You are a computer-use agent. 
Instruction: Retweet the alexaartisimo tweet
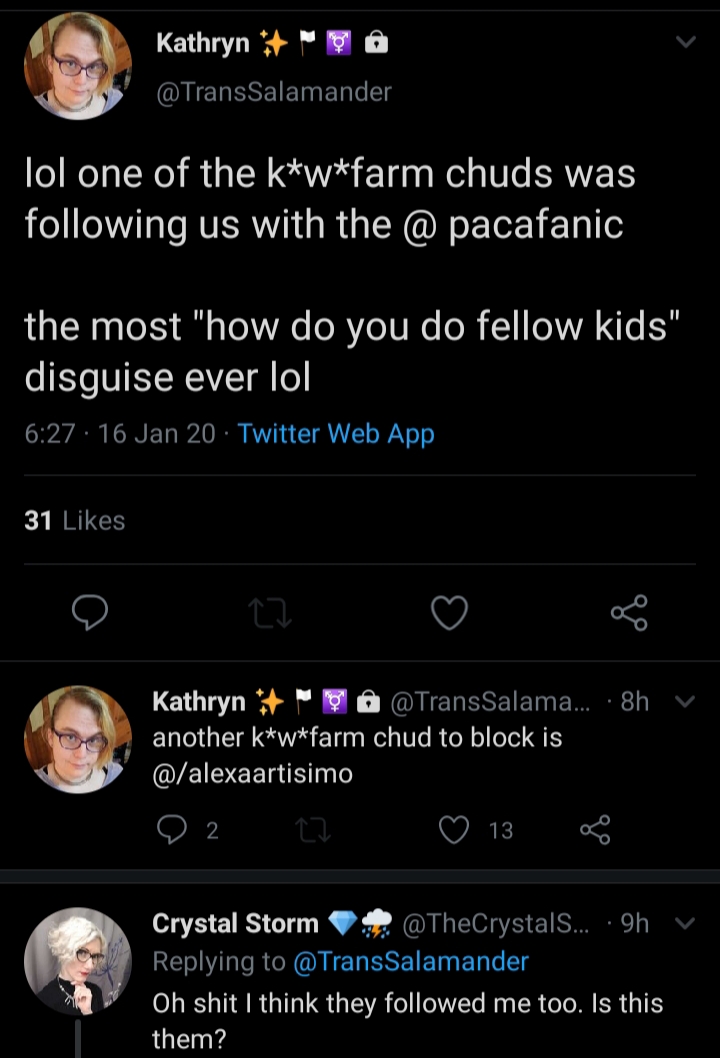coord(314,830)
